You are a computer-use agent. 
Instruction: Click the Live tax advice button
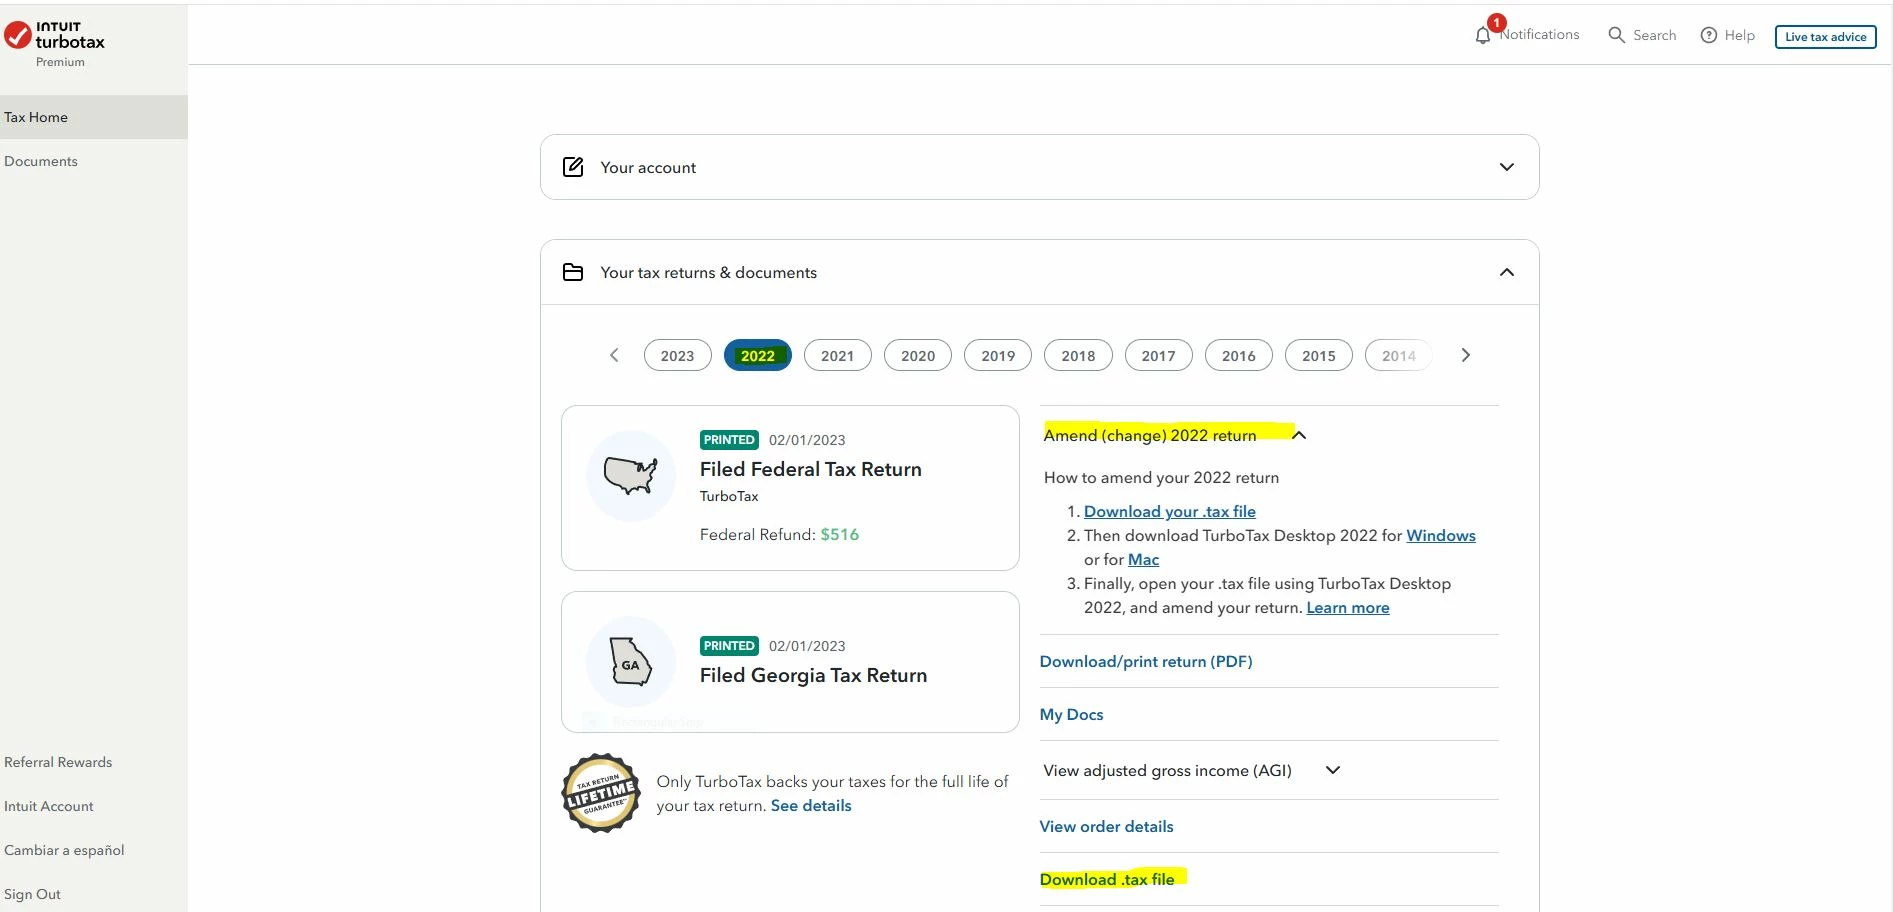click(1825, 36)
